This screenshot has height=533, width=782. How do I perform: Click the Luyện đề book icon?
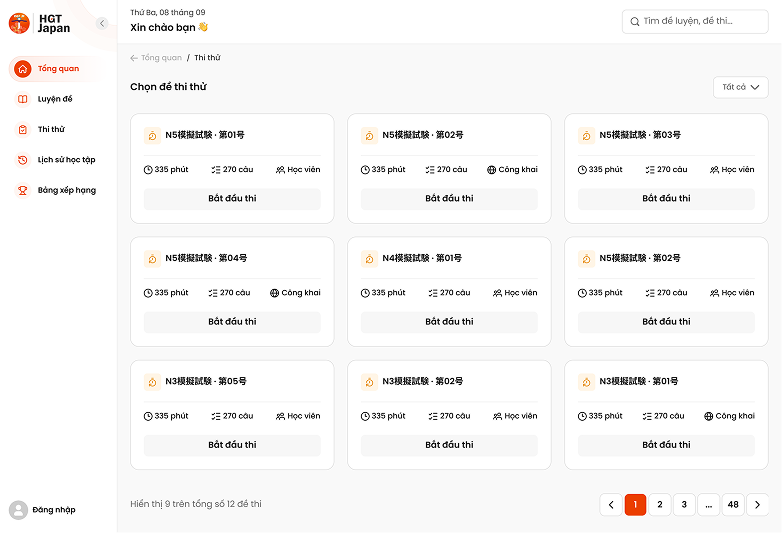click(22, 99)
